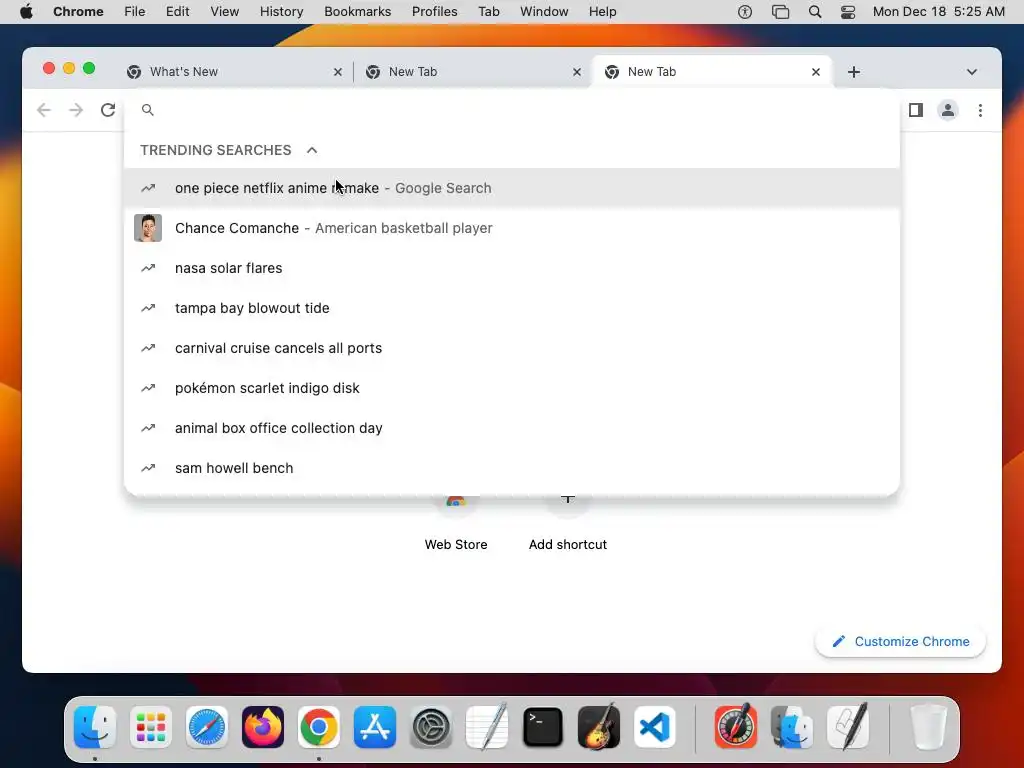Open the View menu
The image size is (1024, 768).
click(224, 12)
